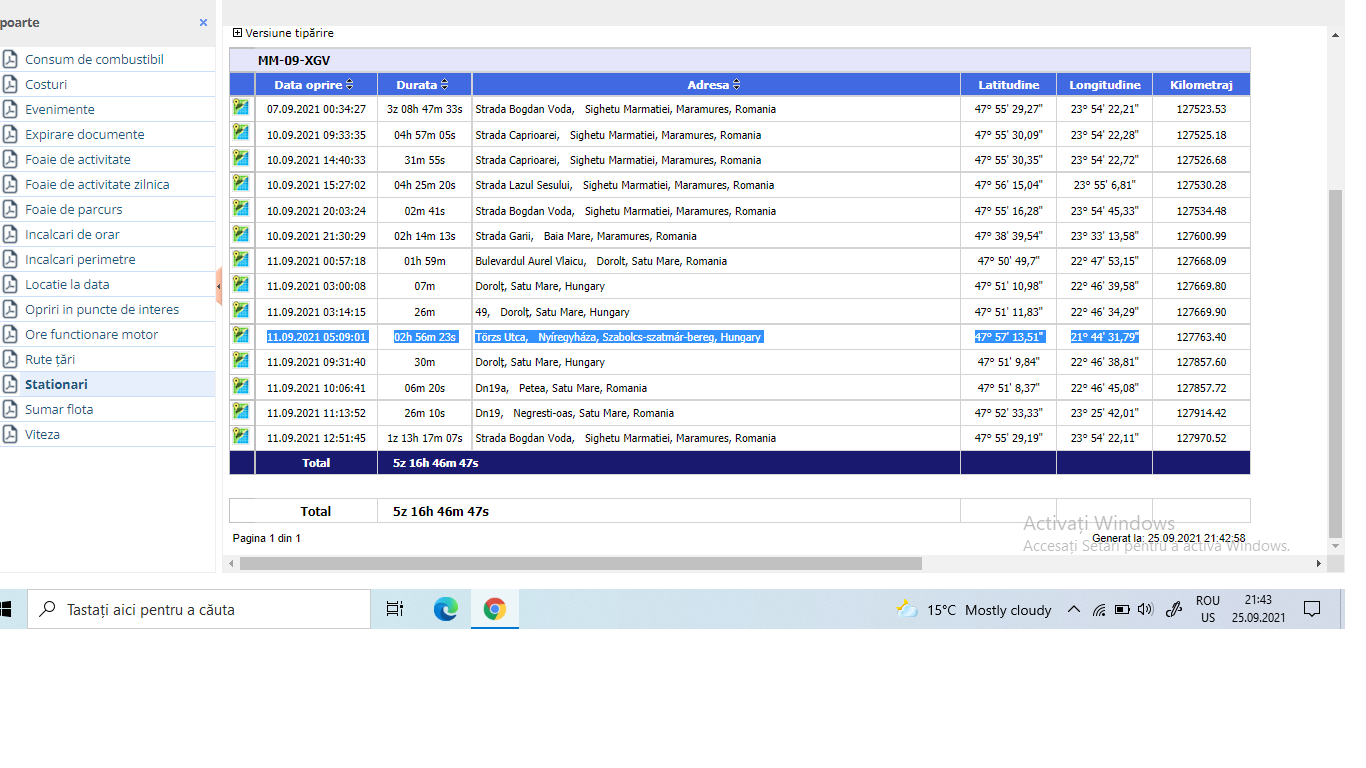Expand the Versiune tipărire plus box
1366x768 pixels.
click(x=237, y=33)
